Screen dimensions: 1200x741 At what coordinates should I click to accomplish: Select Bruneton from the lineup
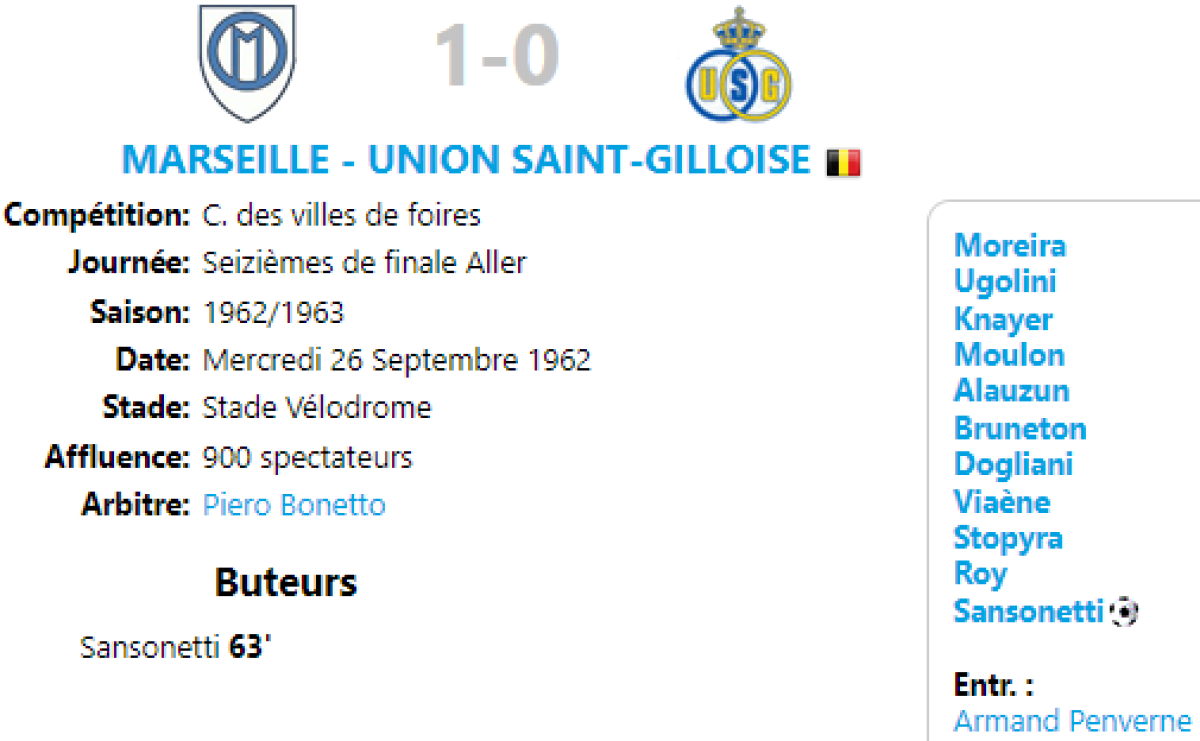coord(1020,428)
